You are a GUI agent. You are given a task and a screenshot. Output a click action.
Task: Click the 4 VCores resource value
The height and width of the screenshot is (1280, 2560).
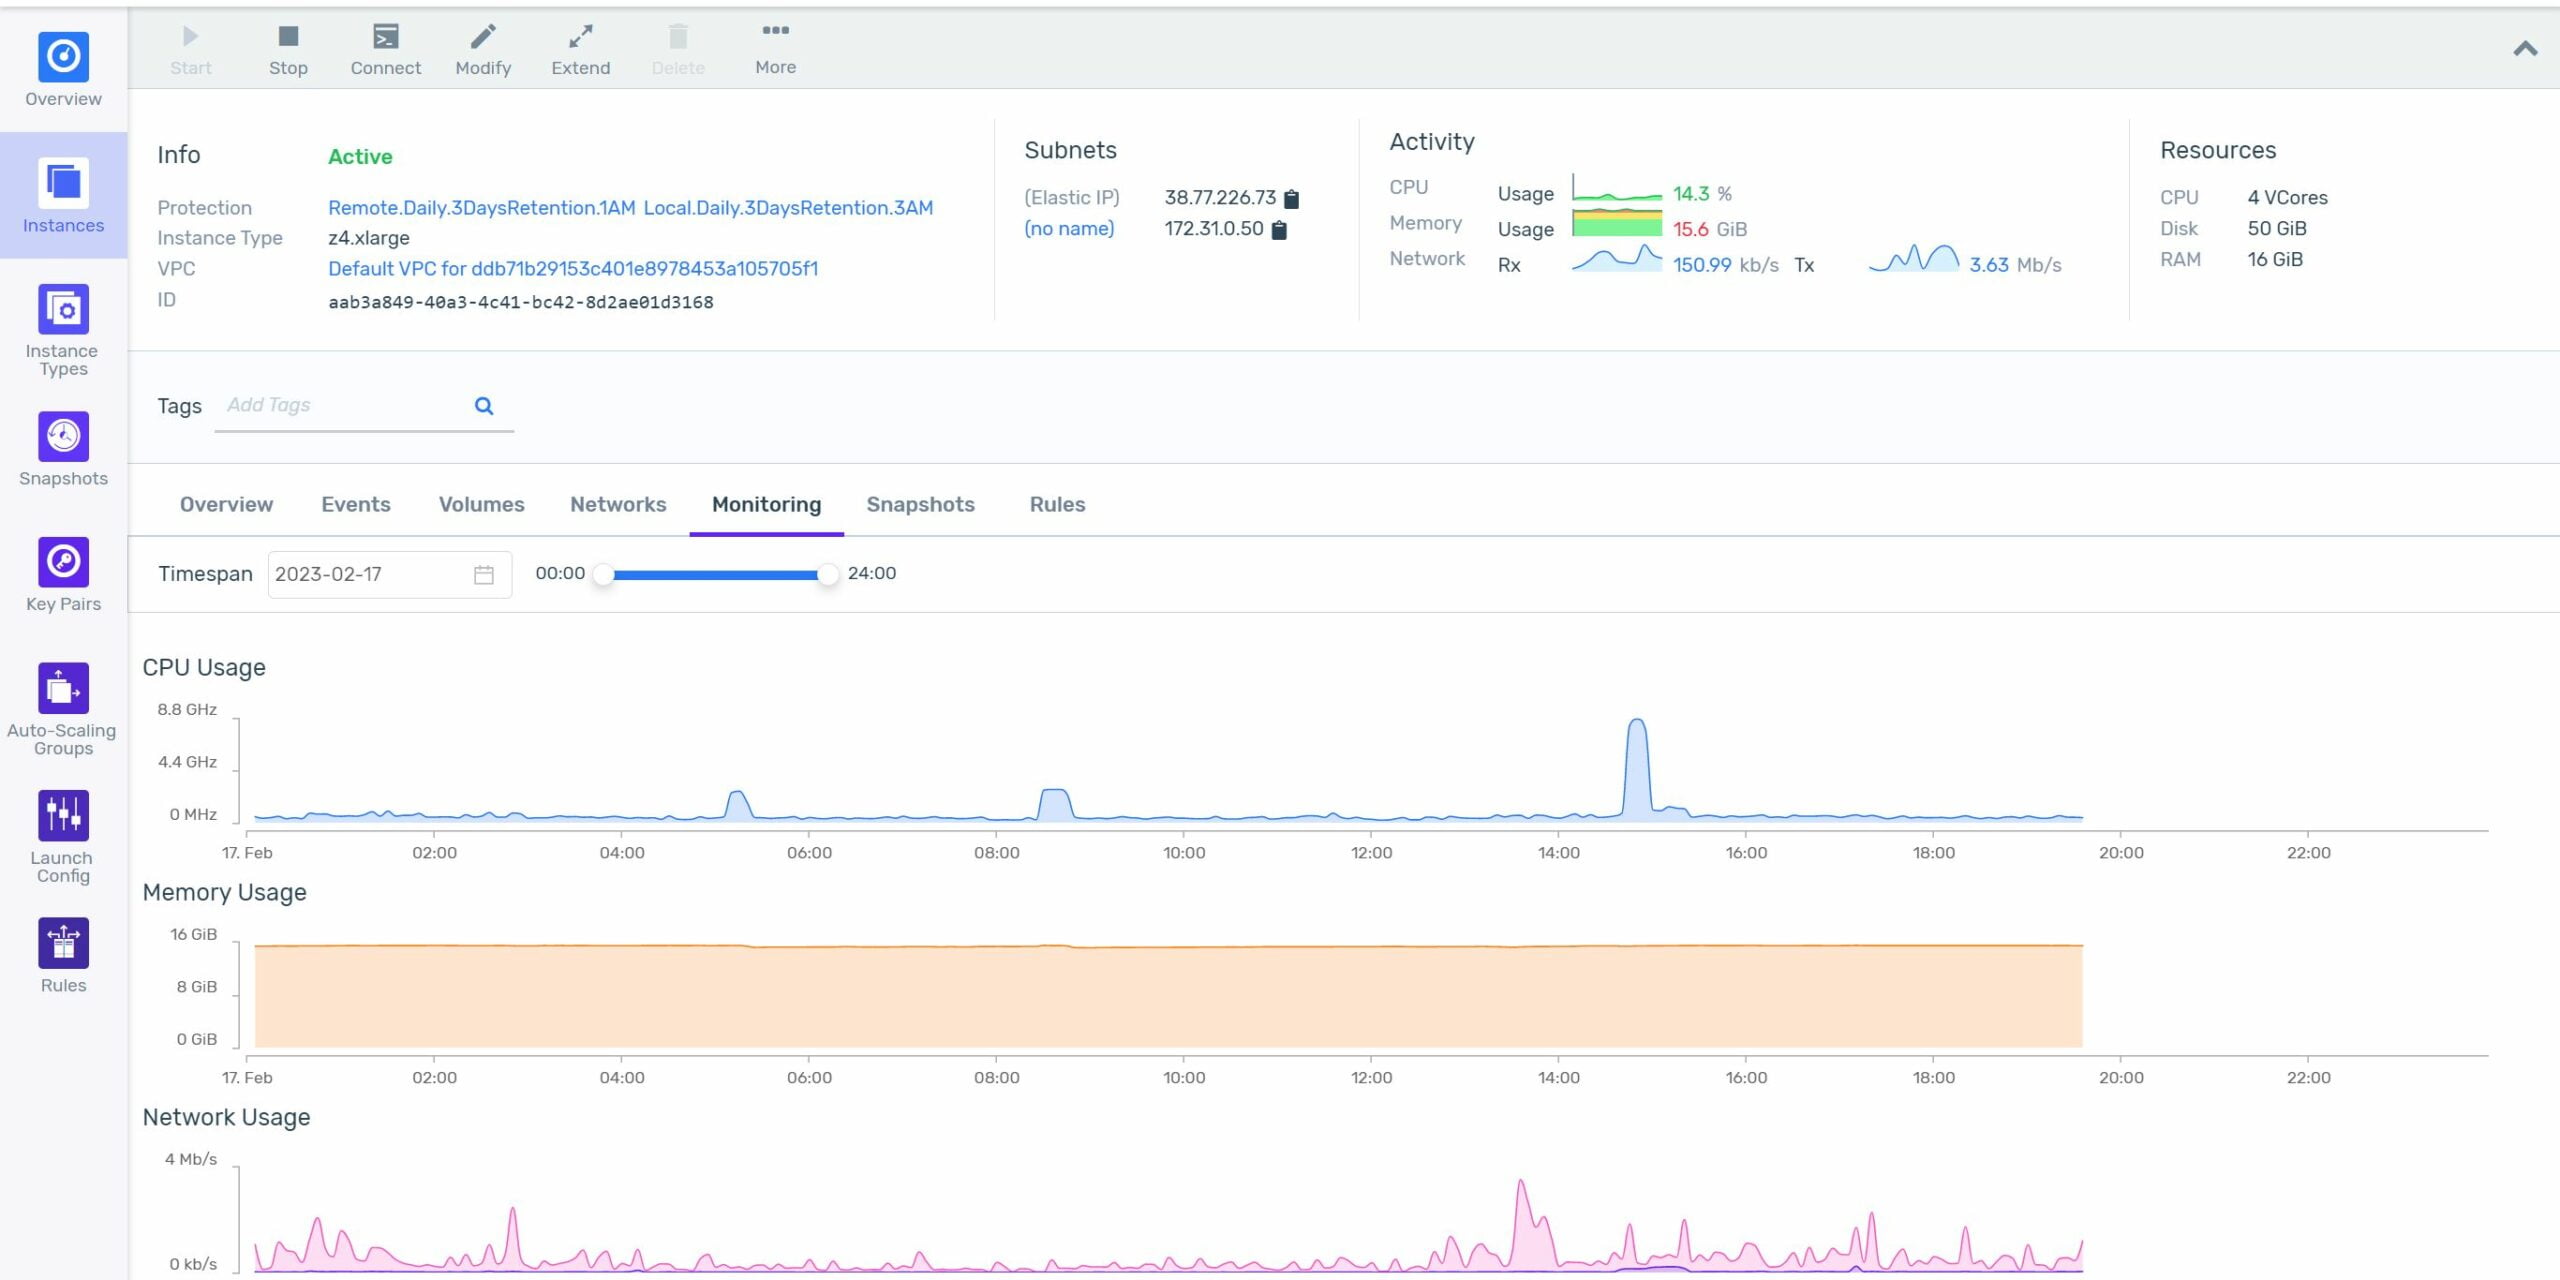[2288, 198]
